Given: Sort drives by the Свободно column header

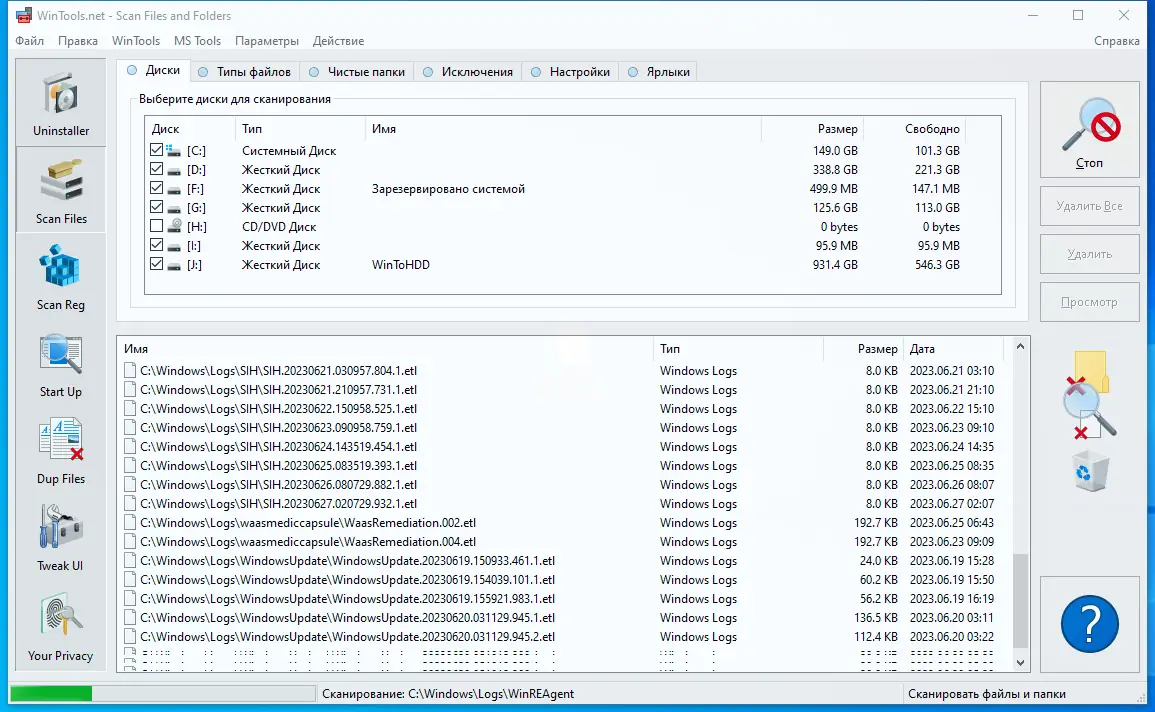Looking at the screenshot, I should tap(914, 129).
